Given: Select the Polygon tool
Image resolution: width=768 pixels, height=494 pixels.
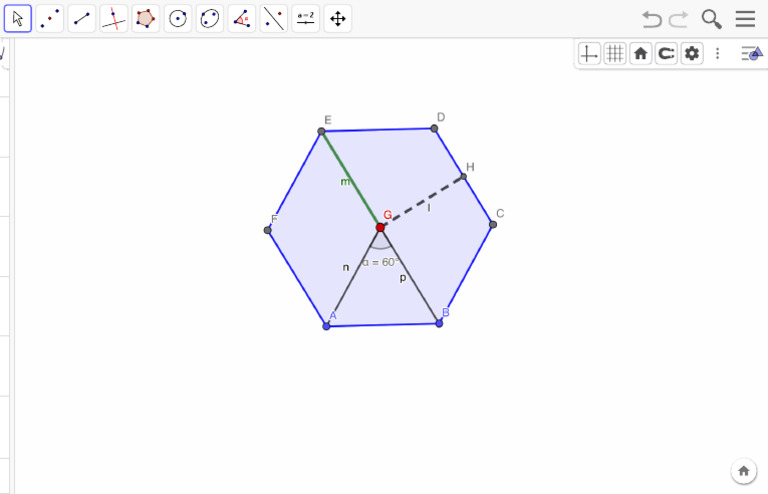Looking at the screenshot, I should coord(145,19).
